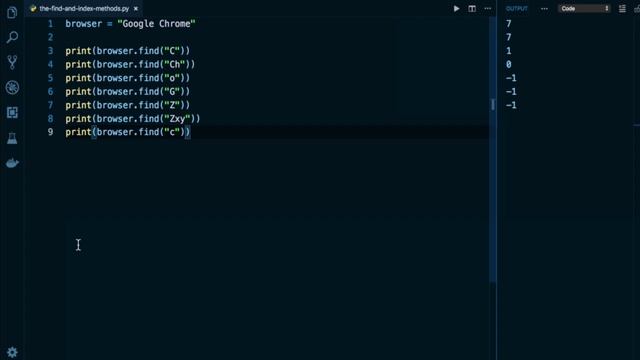Split the editor to the right
This screenshot has width=640, height=360.
472,9
